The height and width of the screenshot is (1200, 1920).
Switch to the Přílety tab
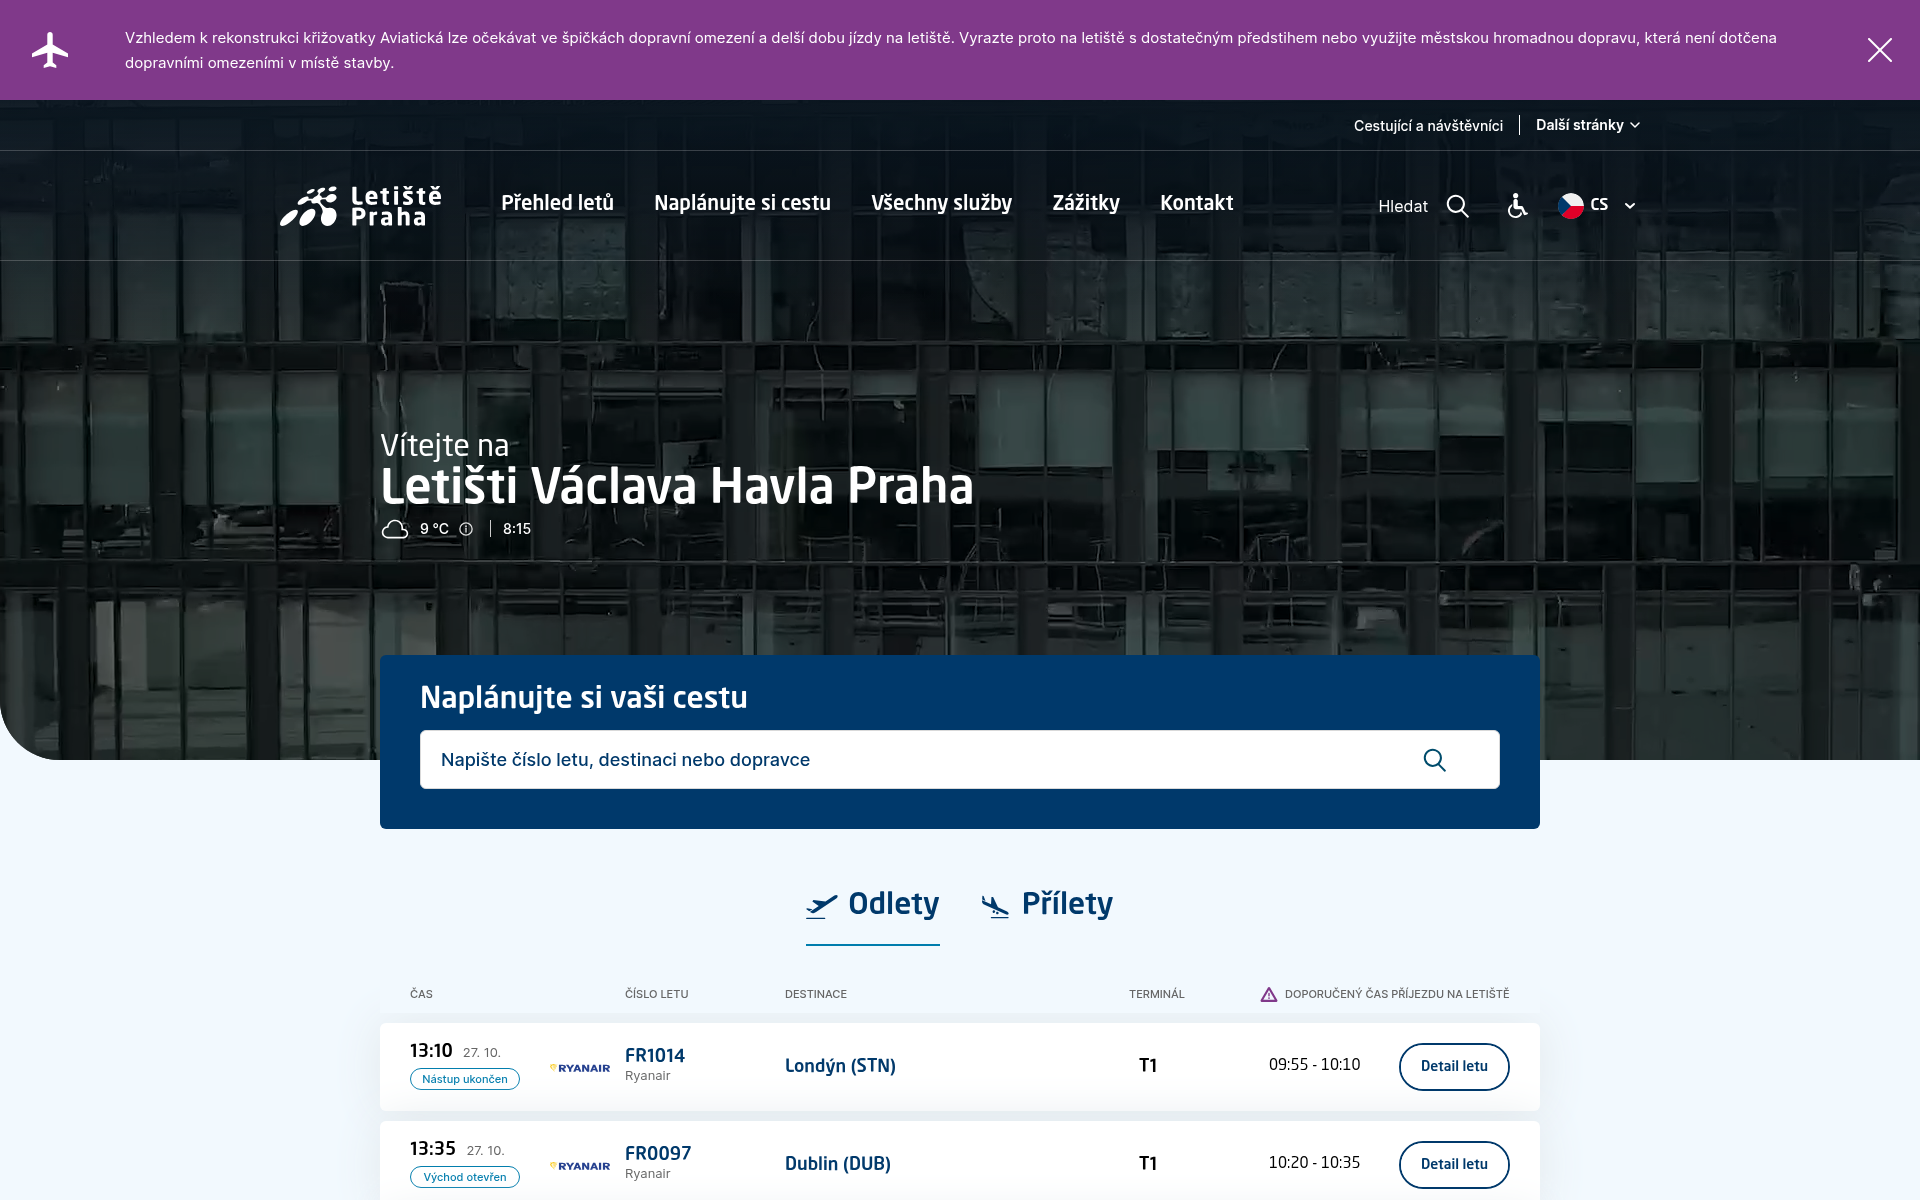coord(1047,905)
